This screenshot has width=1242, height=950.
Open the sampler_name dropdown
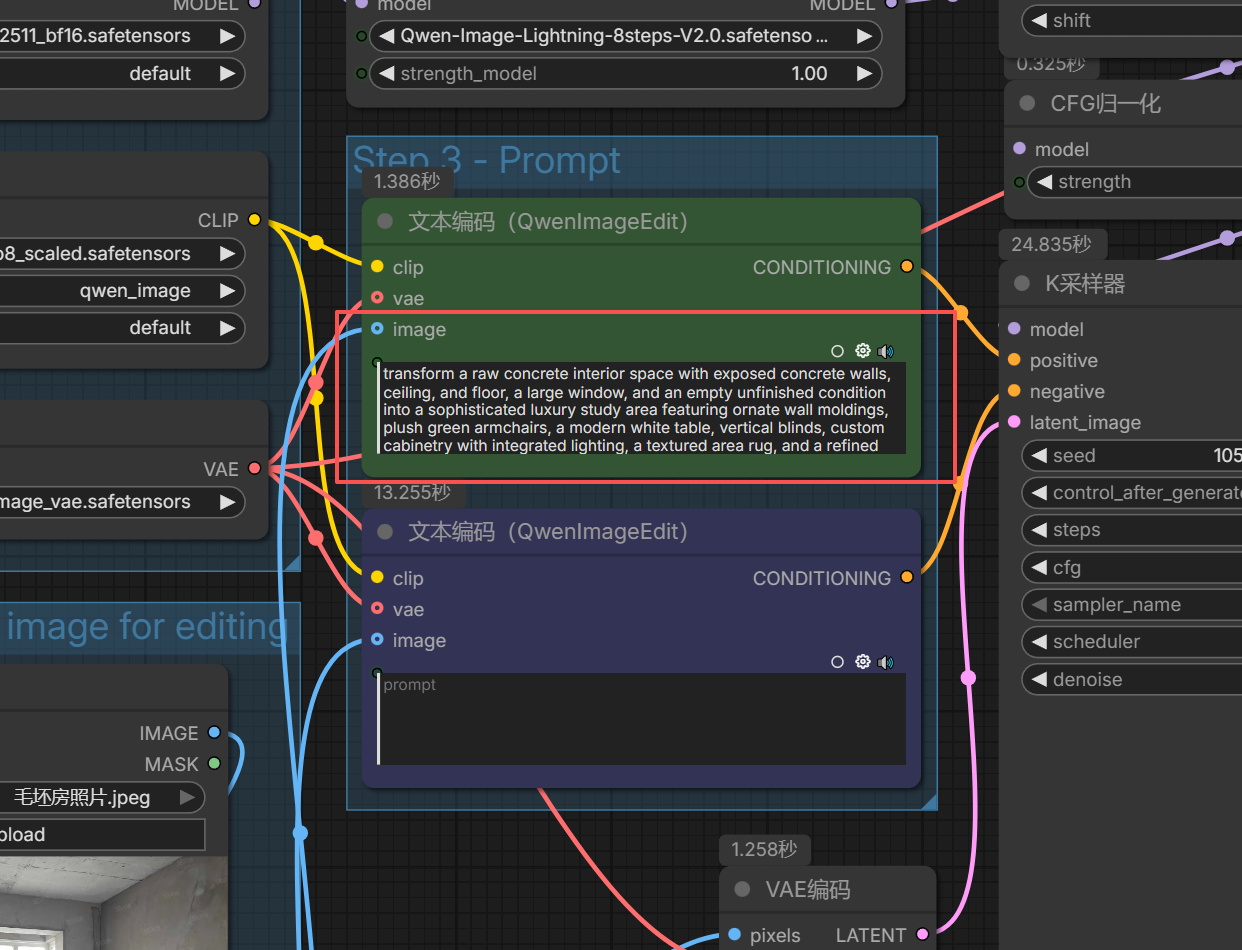pyautogui.click(x=1130, y=605)
